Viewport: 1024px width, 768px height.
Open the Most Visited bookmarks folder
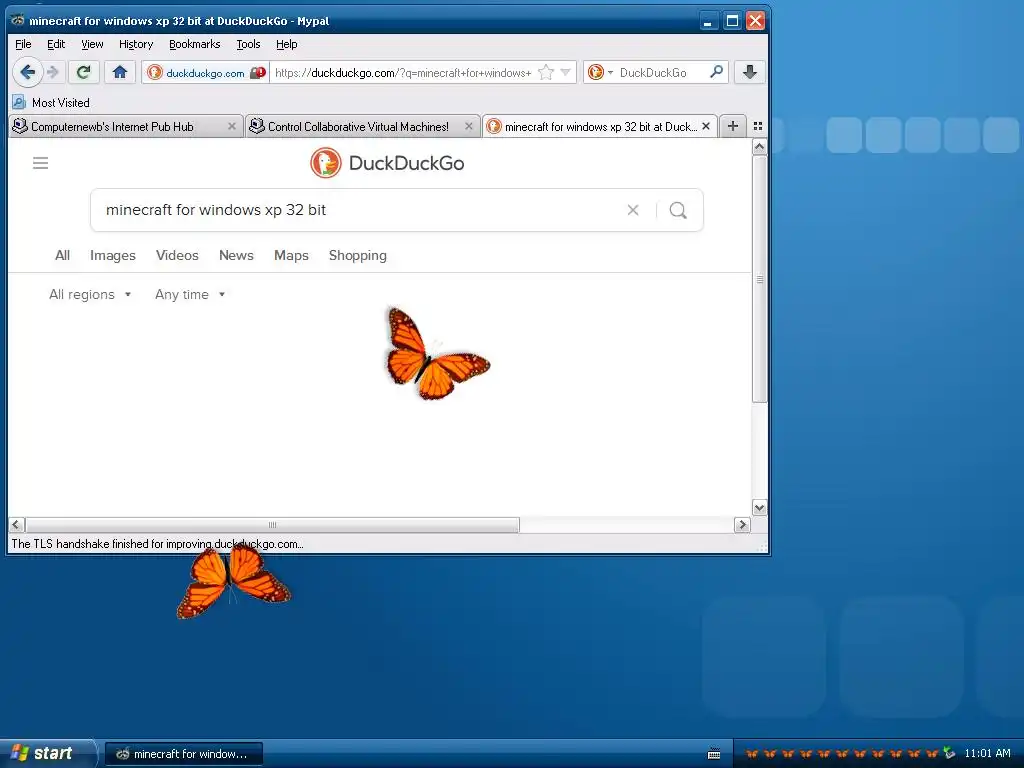(51, 103)
